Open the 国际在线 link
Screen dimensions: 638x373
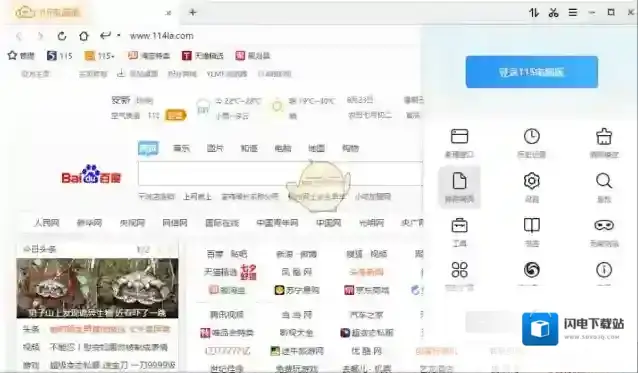point(222,223)
